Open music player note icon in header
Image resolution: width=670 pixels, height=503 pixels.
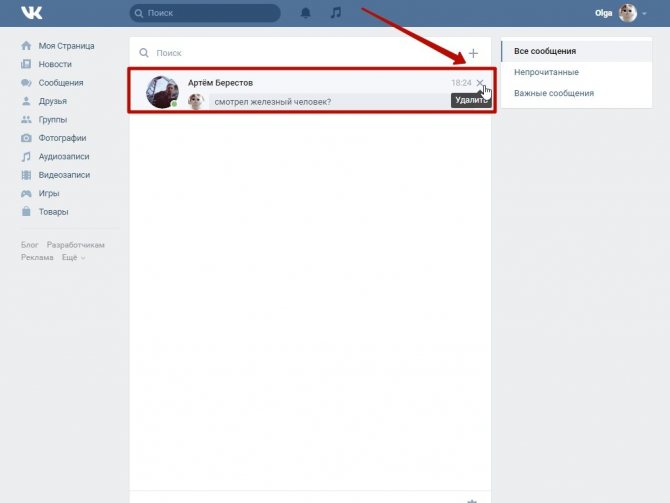(336, 13)
